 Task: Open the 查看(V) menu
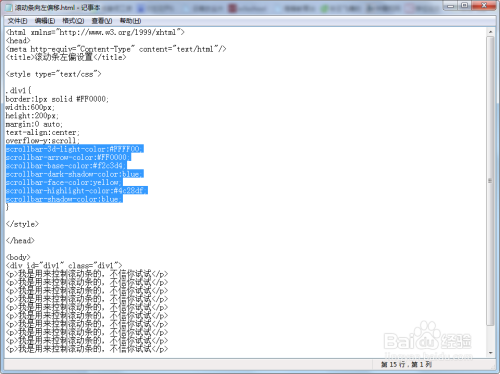click(x=102, y=21)
